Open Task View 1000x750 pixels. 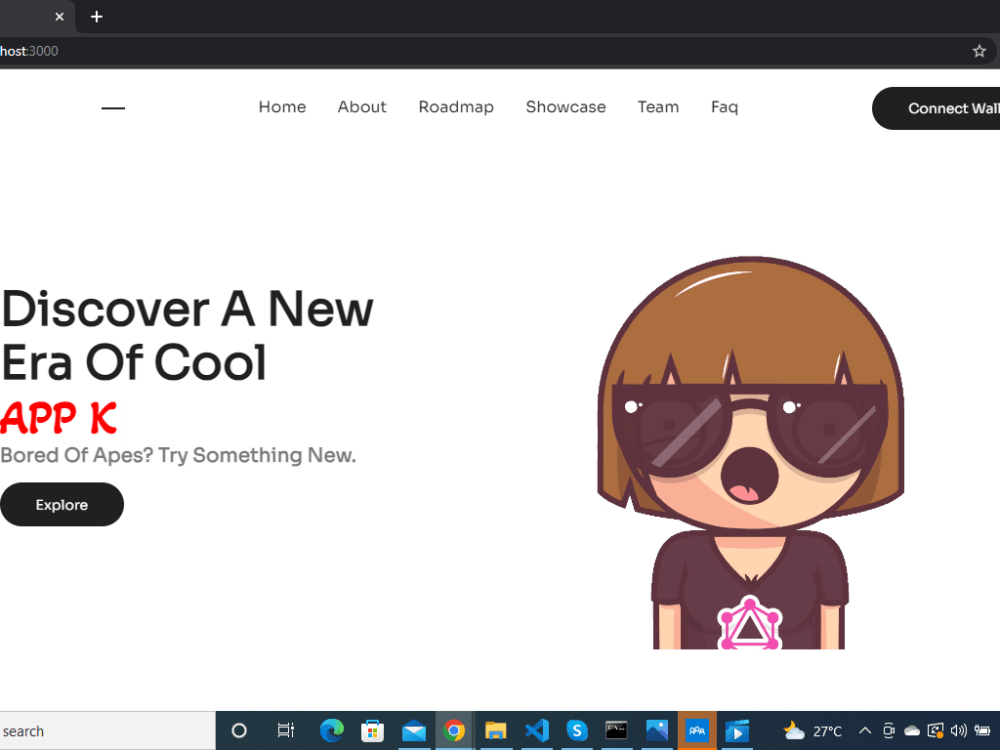(x=285, y=730)
